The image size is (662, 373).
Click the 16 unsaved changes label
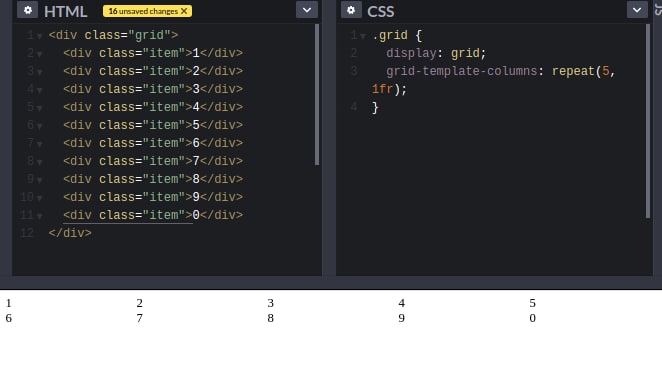click(143, 11)
